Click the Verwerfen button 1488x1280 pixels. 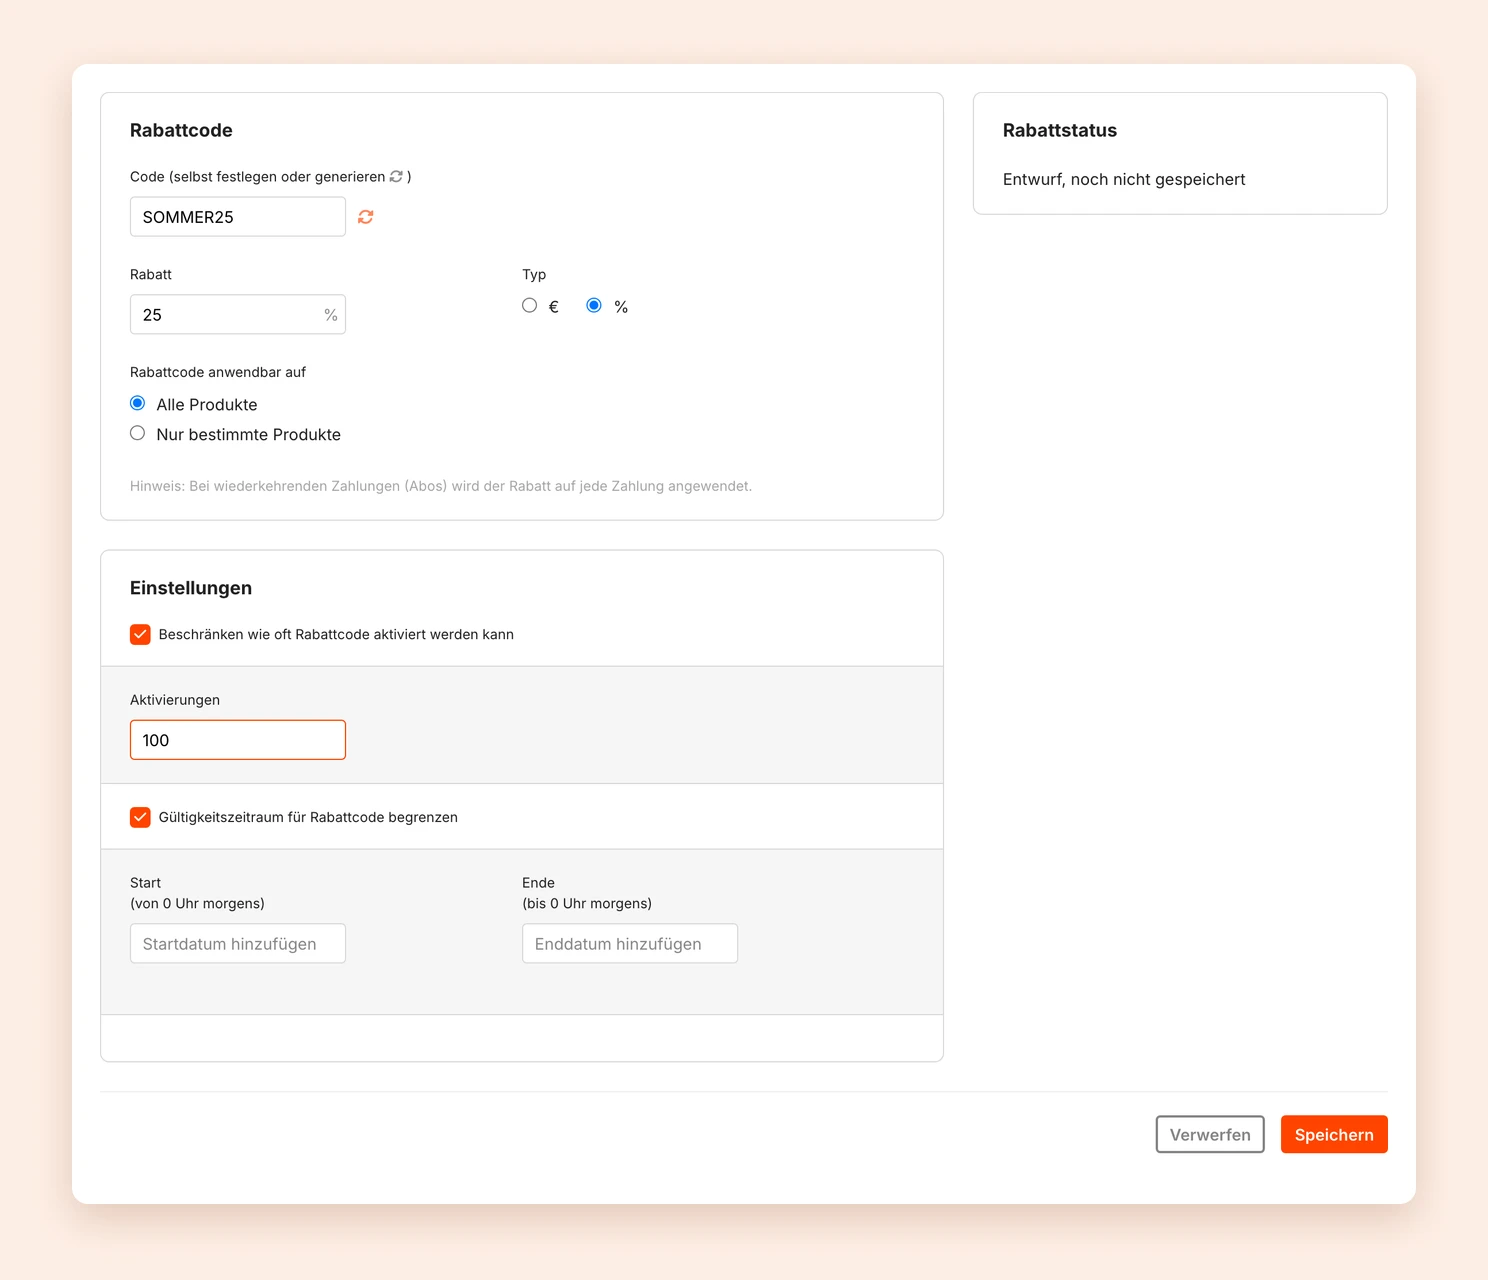click(1210, 1135)
